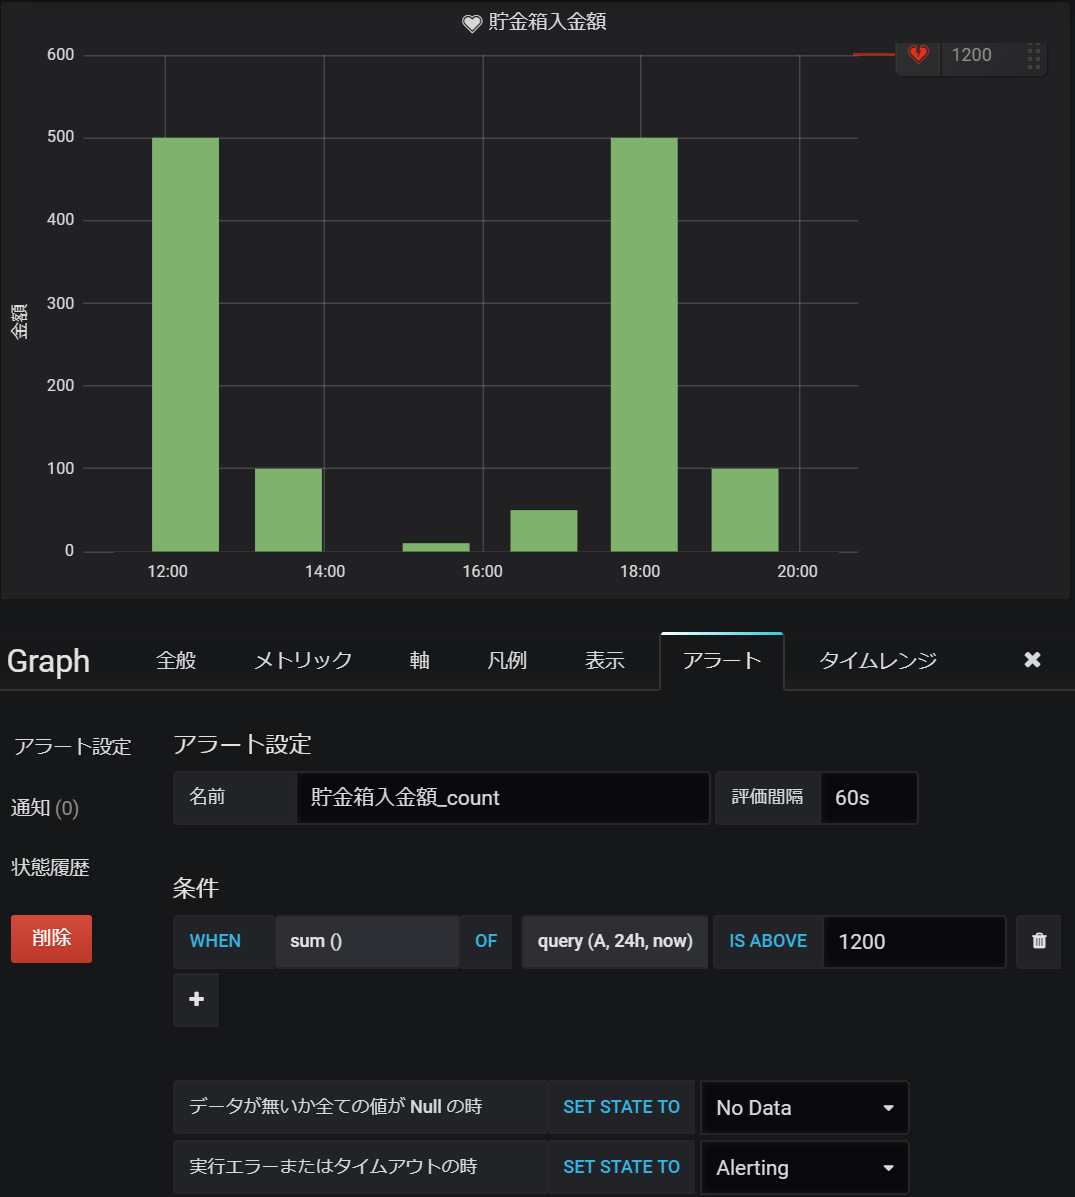Viewport: 1075px width, 1197px height.
Task: Select アラート設定 in the side menu
Action: click(x=73, y=747)
